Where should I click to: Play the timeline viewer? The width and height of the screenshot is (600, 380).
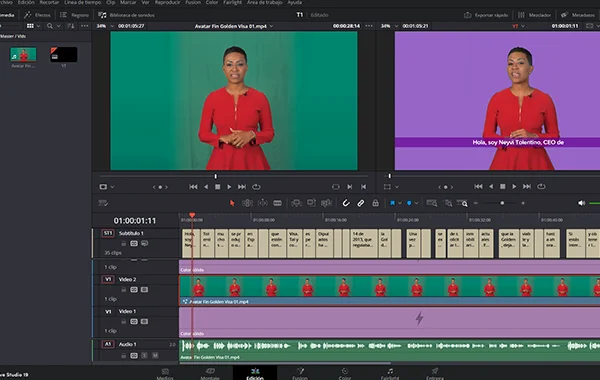514,186
